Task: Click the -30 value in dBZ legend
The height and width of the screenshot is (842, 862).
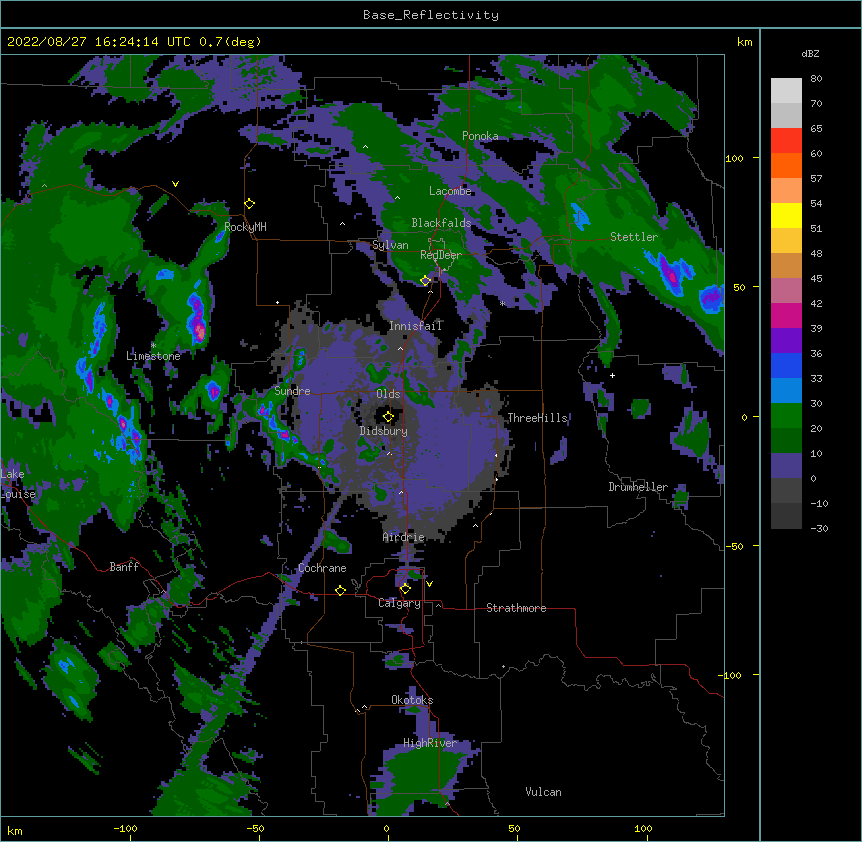Action: point(819,528)
